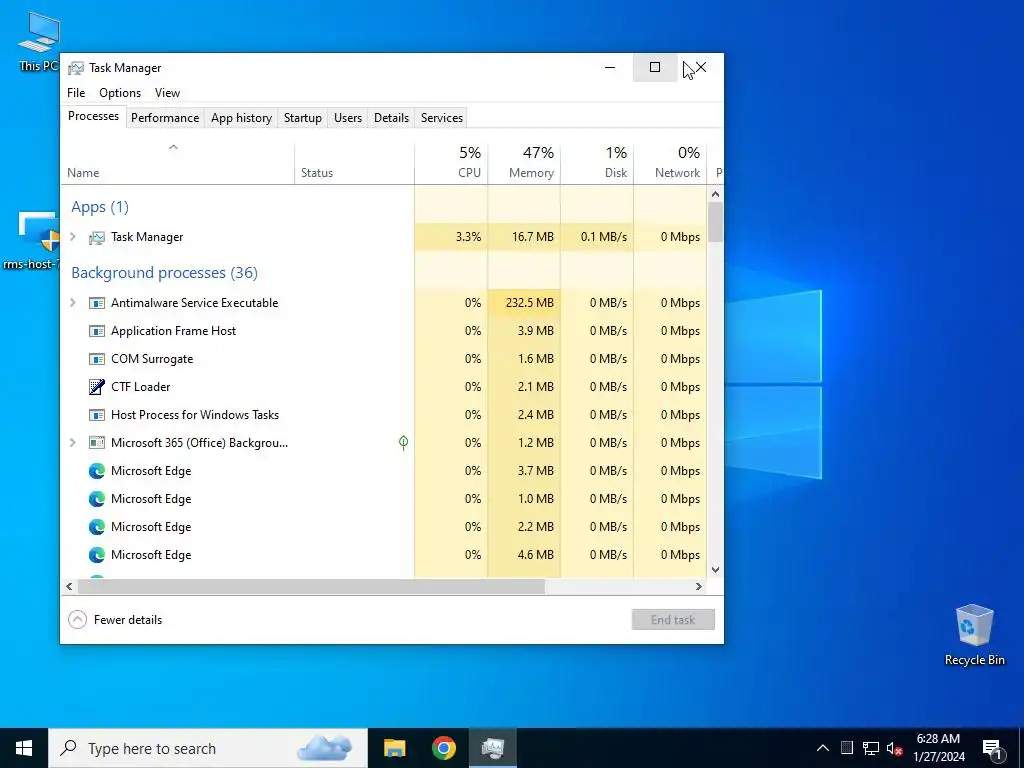Click the Host Process for Windows Tasks icon

(x=97, y=415)
